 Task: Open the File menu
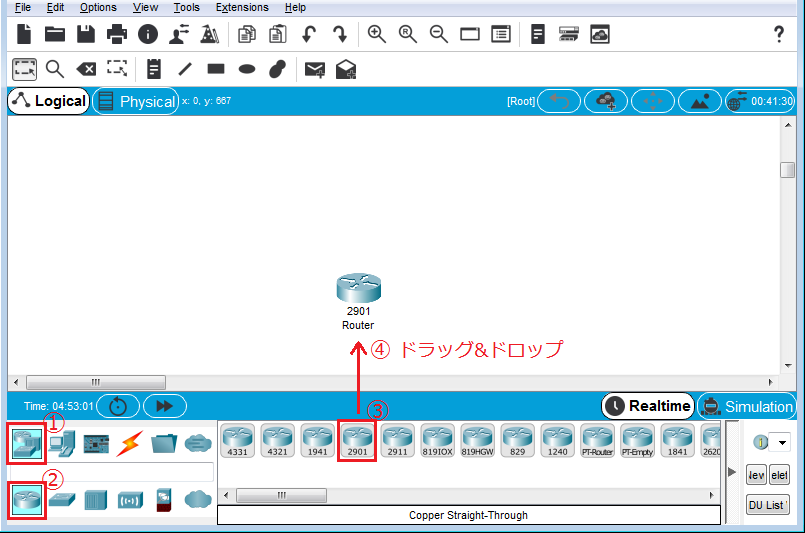point(23,7)
